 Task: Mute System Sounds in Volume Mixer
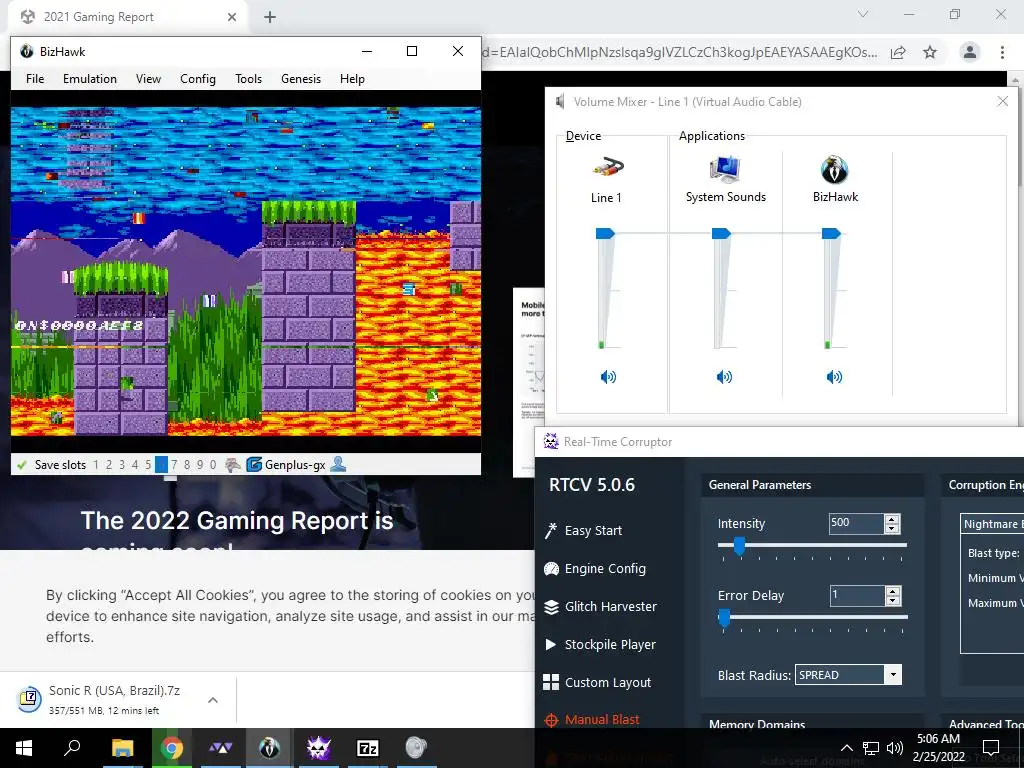(x=724, y=377)
